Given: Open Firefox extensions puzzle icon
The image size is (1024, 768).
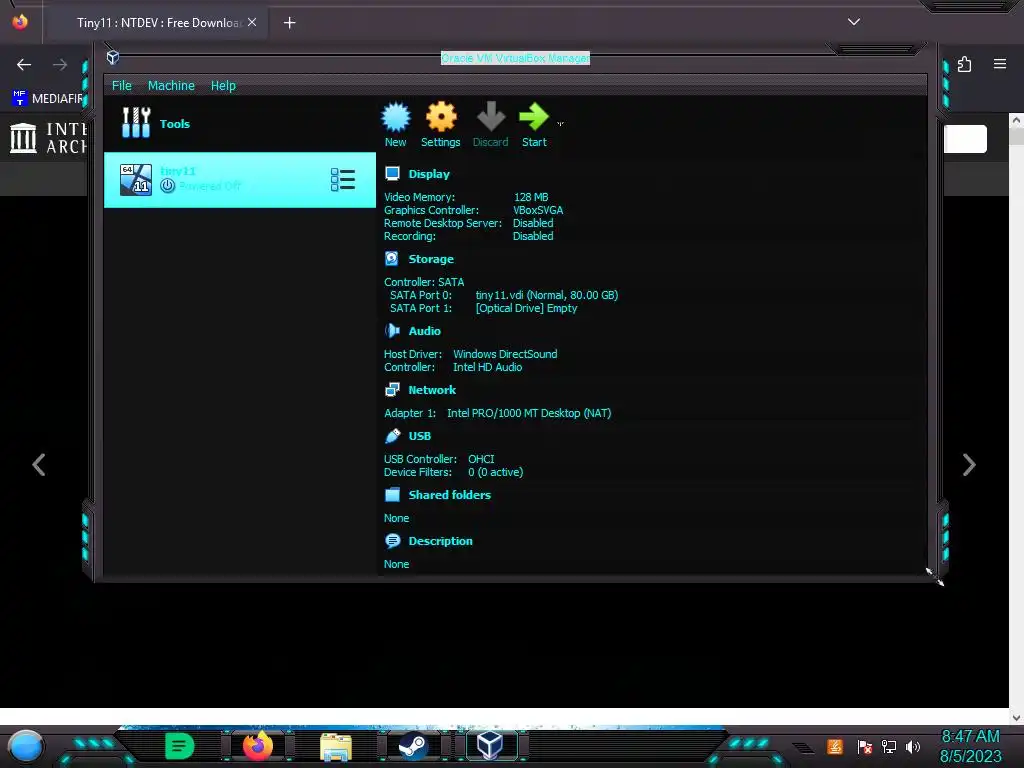Looking at the screenshot, I should coord(965,64).
